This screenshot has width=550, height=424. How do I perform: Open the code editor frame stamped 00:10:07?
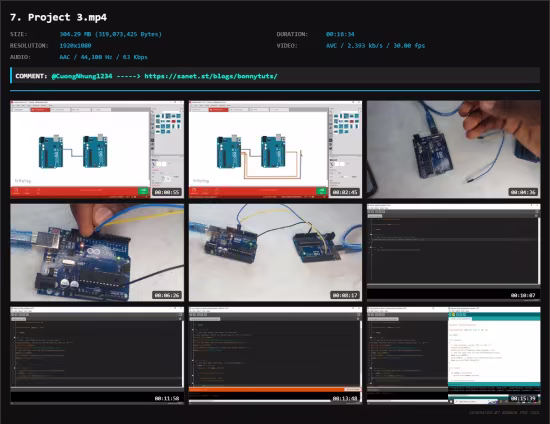[x=454, y=253]
